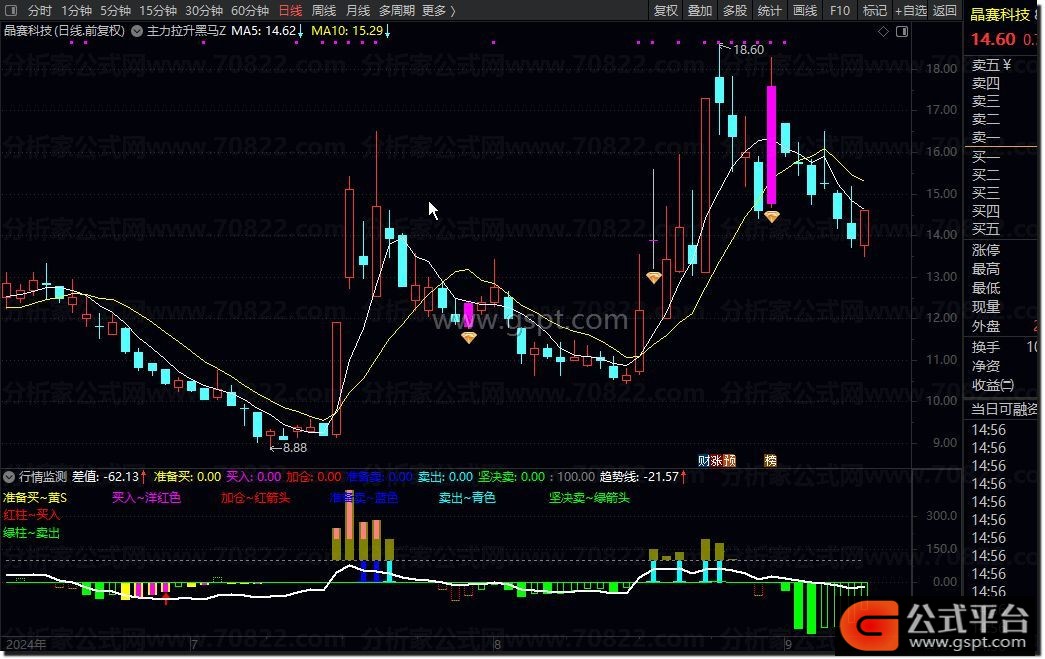This screenshot has width=1045, height=659.
Task: Click the 趋势线: -21.57 value
Action: tap(643, 477)
